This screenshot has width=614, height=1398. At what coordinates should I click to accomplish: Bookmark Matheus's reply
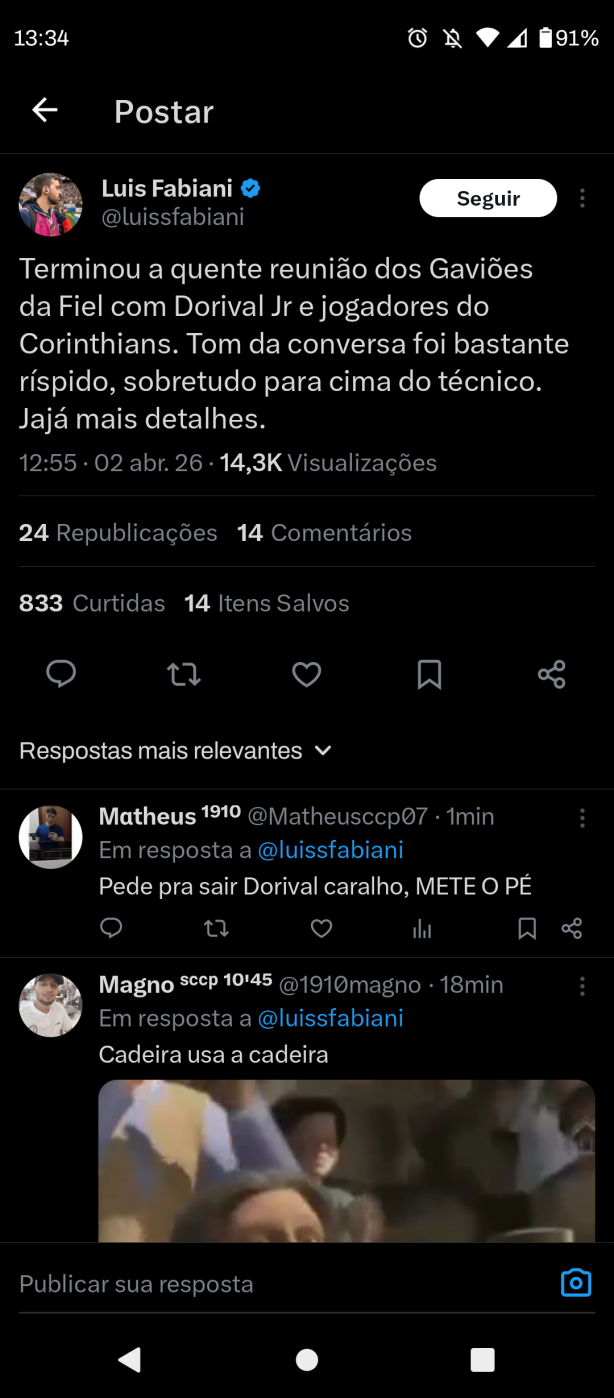click(x=527, y=929)
